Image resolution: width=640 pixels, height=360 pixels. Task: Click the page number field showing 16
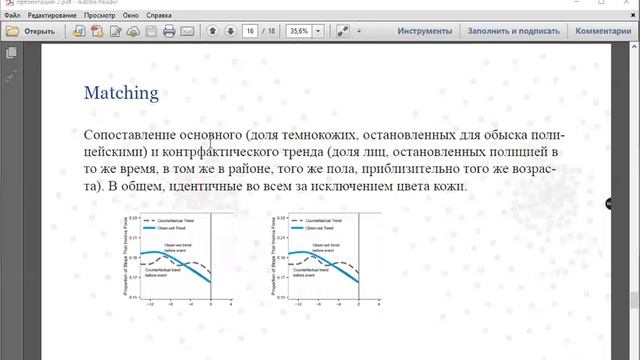(x=250, y=31)
